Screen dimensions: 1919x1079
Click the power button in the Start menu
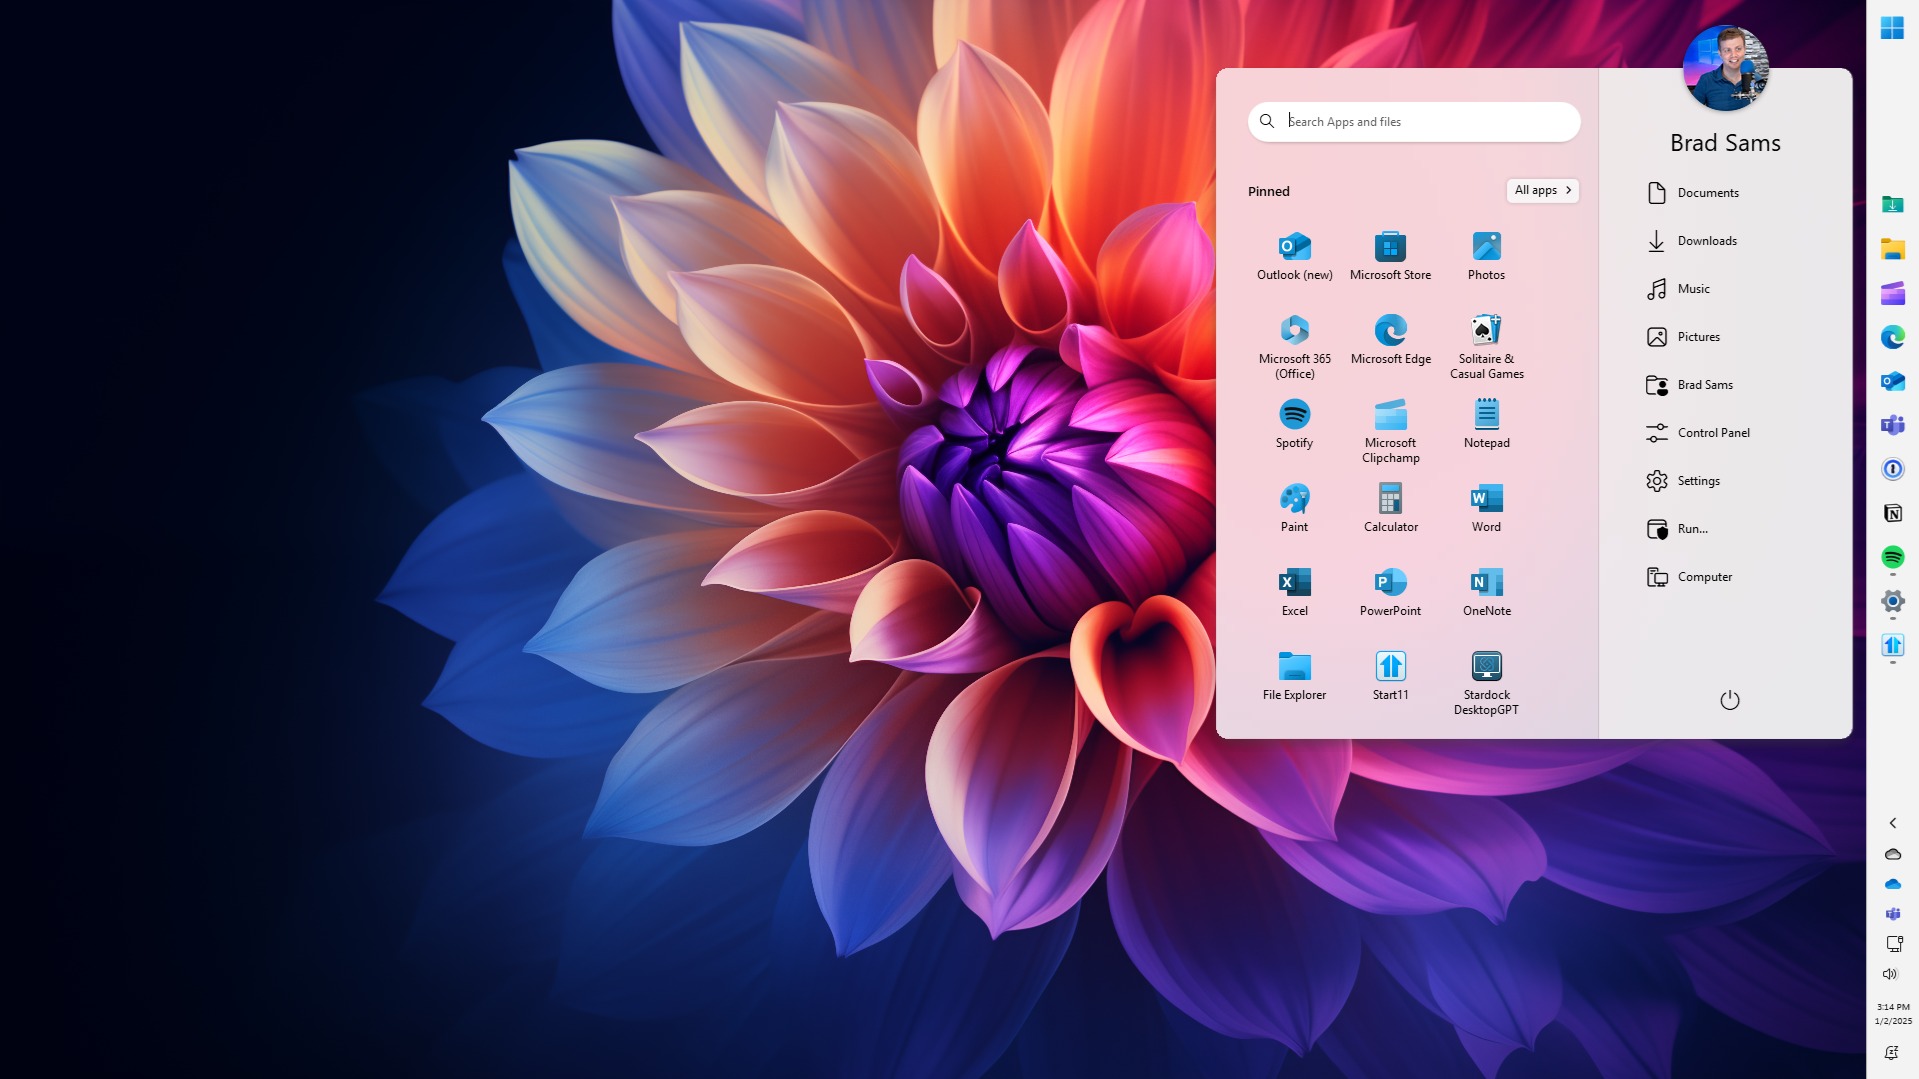coord(1729,700)
